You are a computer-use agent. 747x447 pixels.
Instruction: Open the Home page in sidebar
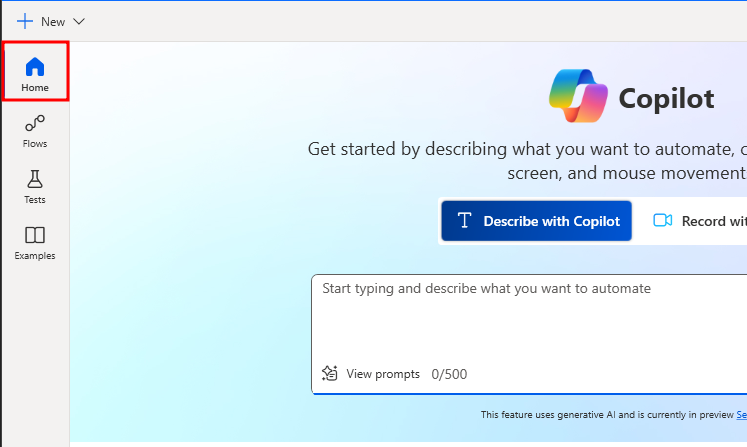point(35,71)
